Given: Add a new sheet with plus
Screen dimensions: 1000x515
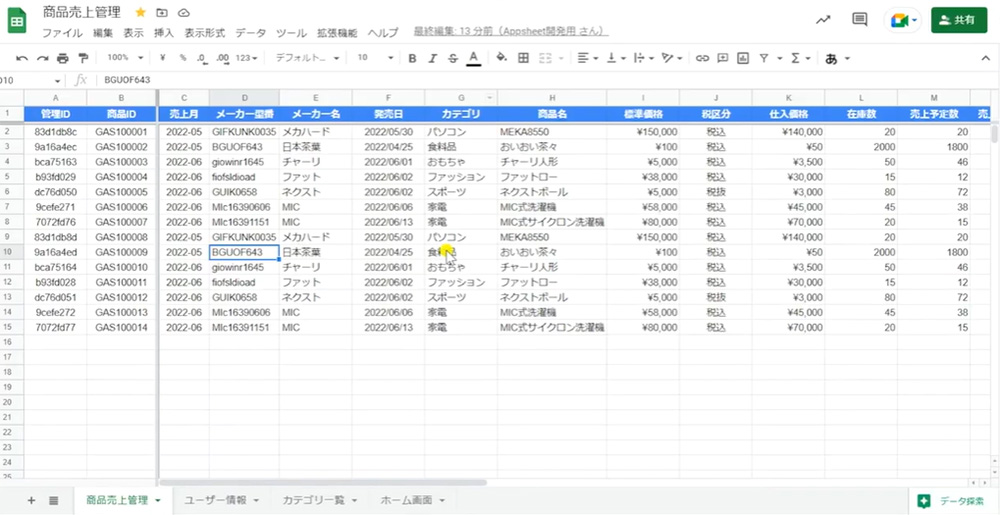Looking at the screenshot, I should tap(31, 501).
